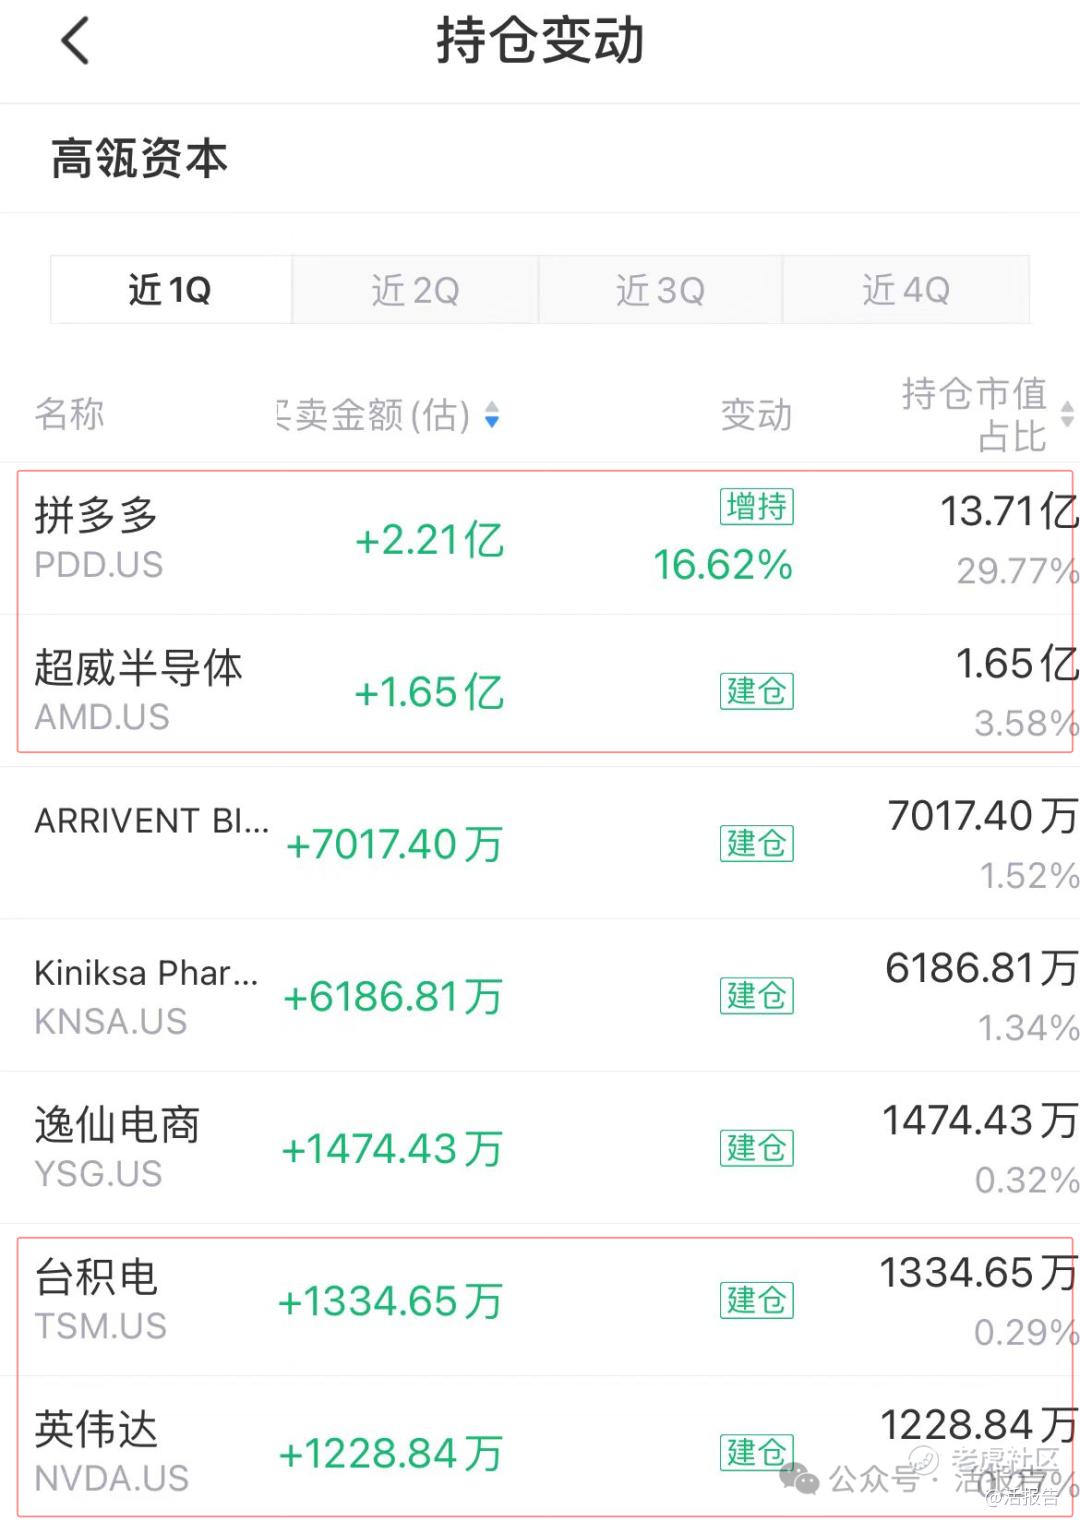Click the 增持 tag for PDD
The width and height of the screenshot is (1080, 1522).
coord(757,506)
